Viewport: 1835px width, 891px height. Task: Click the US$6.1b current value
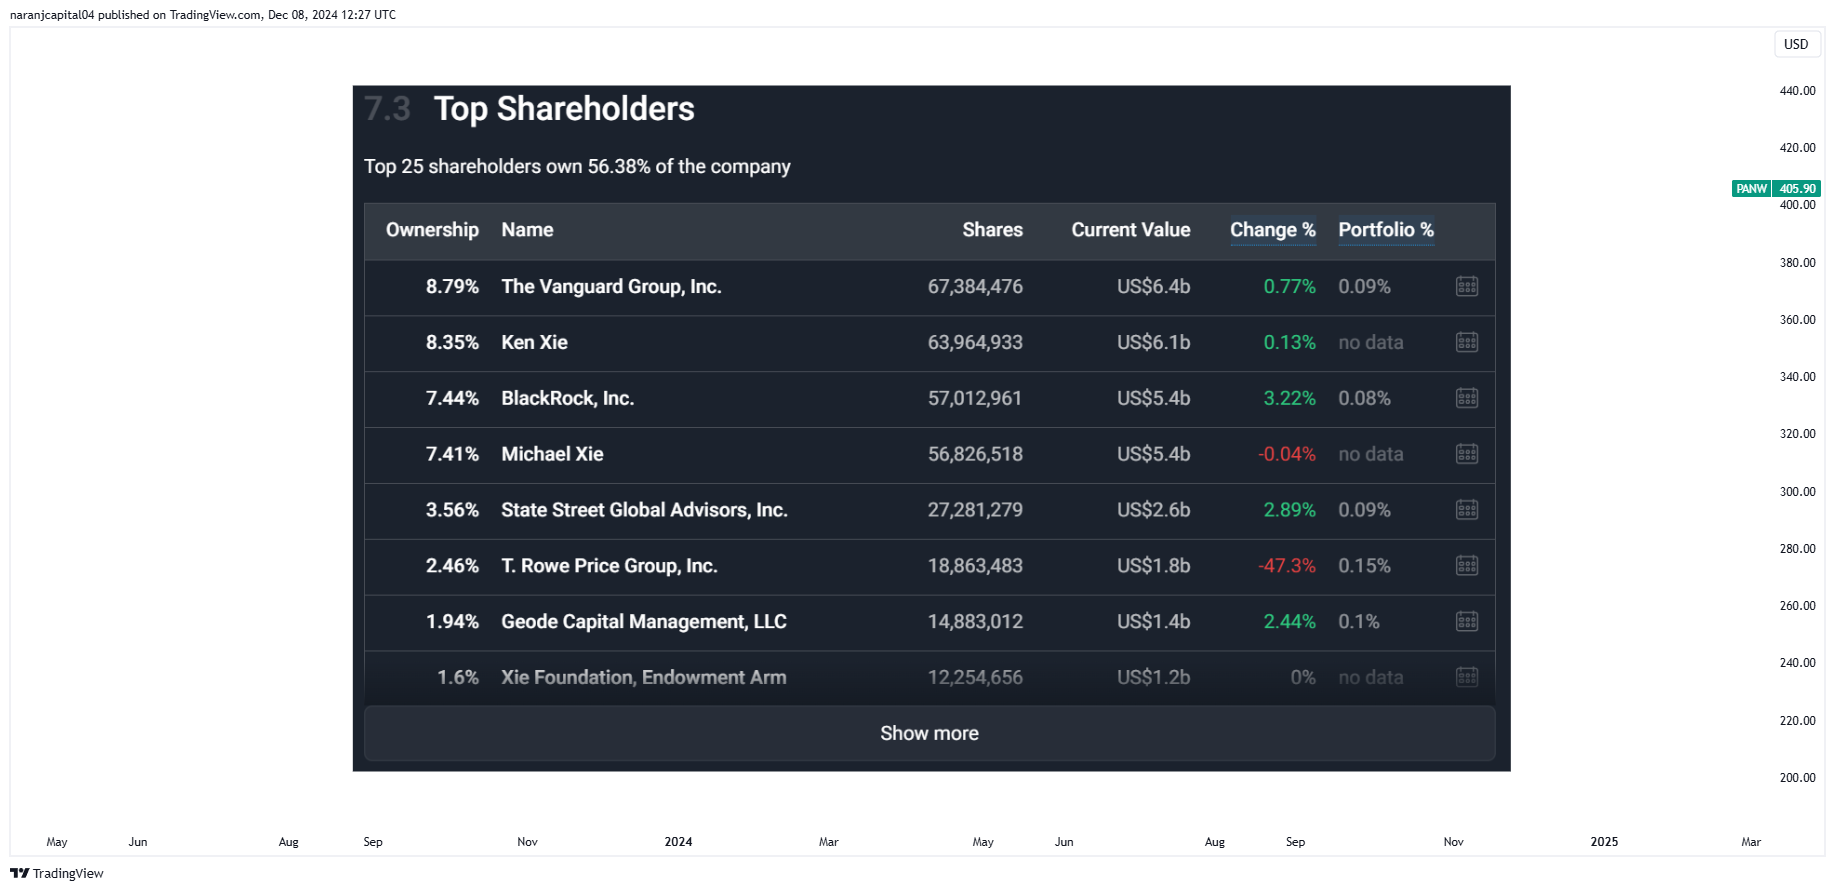point(1153,343)
